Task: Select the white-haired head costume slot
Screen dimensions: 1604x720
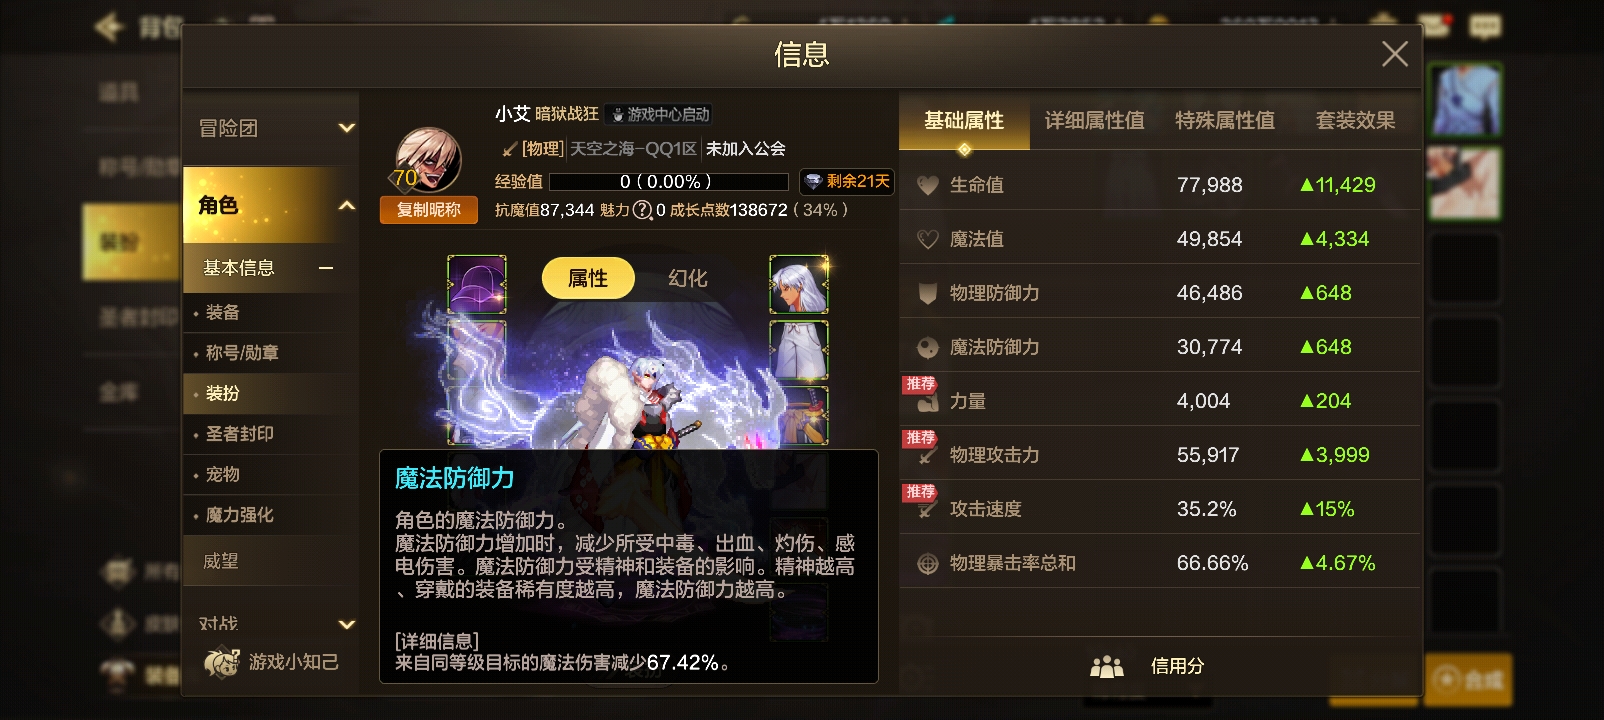Action: pyautogui.click(x=798, y=284)
